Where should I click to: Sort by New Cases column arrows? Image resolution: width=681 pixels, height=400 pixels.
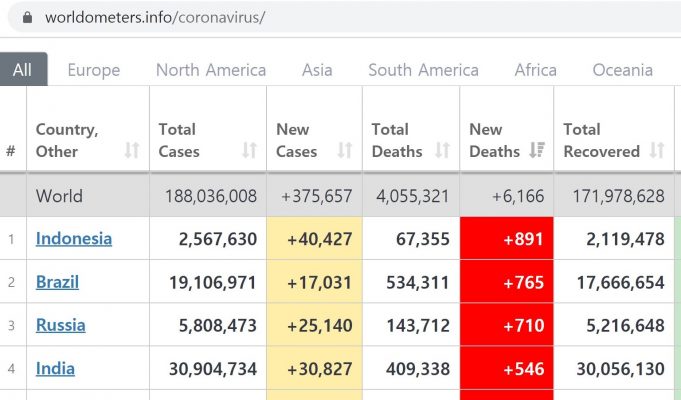345,151
